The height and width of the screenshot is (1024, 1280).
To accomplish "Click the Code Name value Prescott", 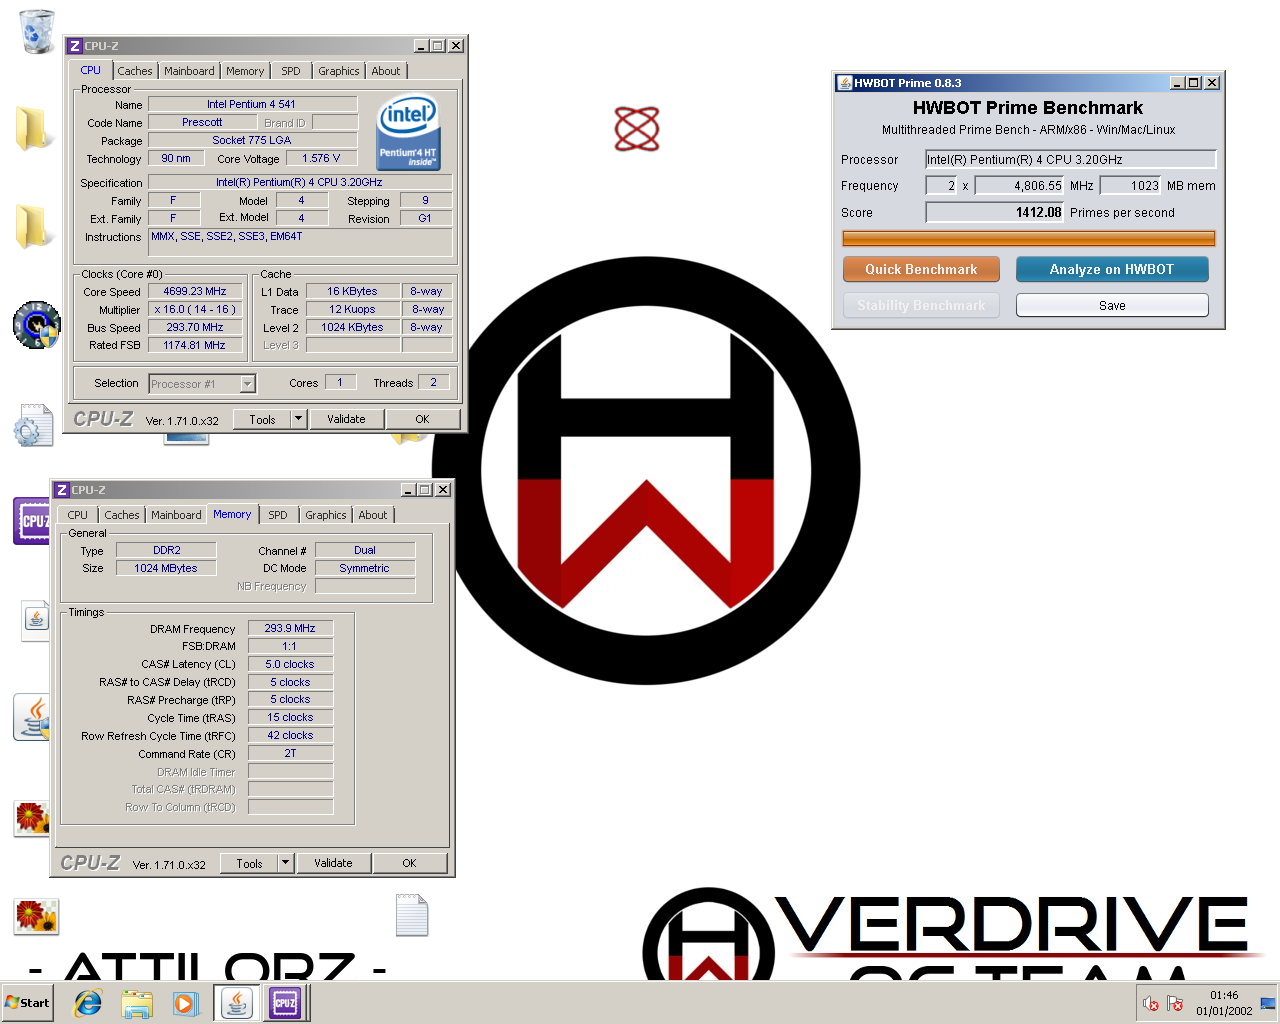I will pyautogui.click(x=202, y=122).
